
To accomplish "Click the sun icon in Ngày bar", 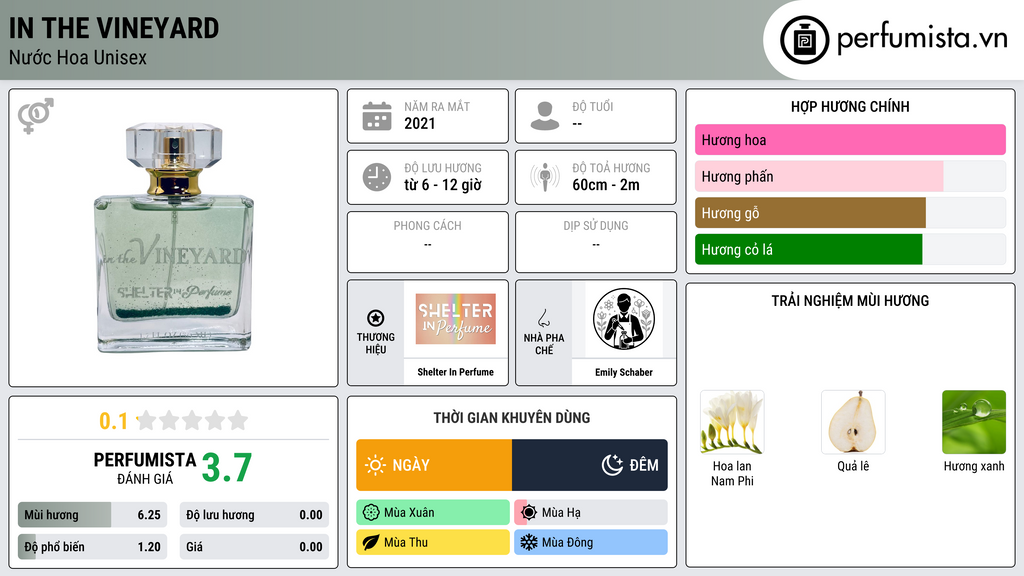I will pyautogui.click(x=375, y=465).
